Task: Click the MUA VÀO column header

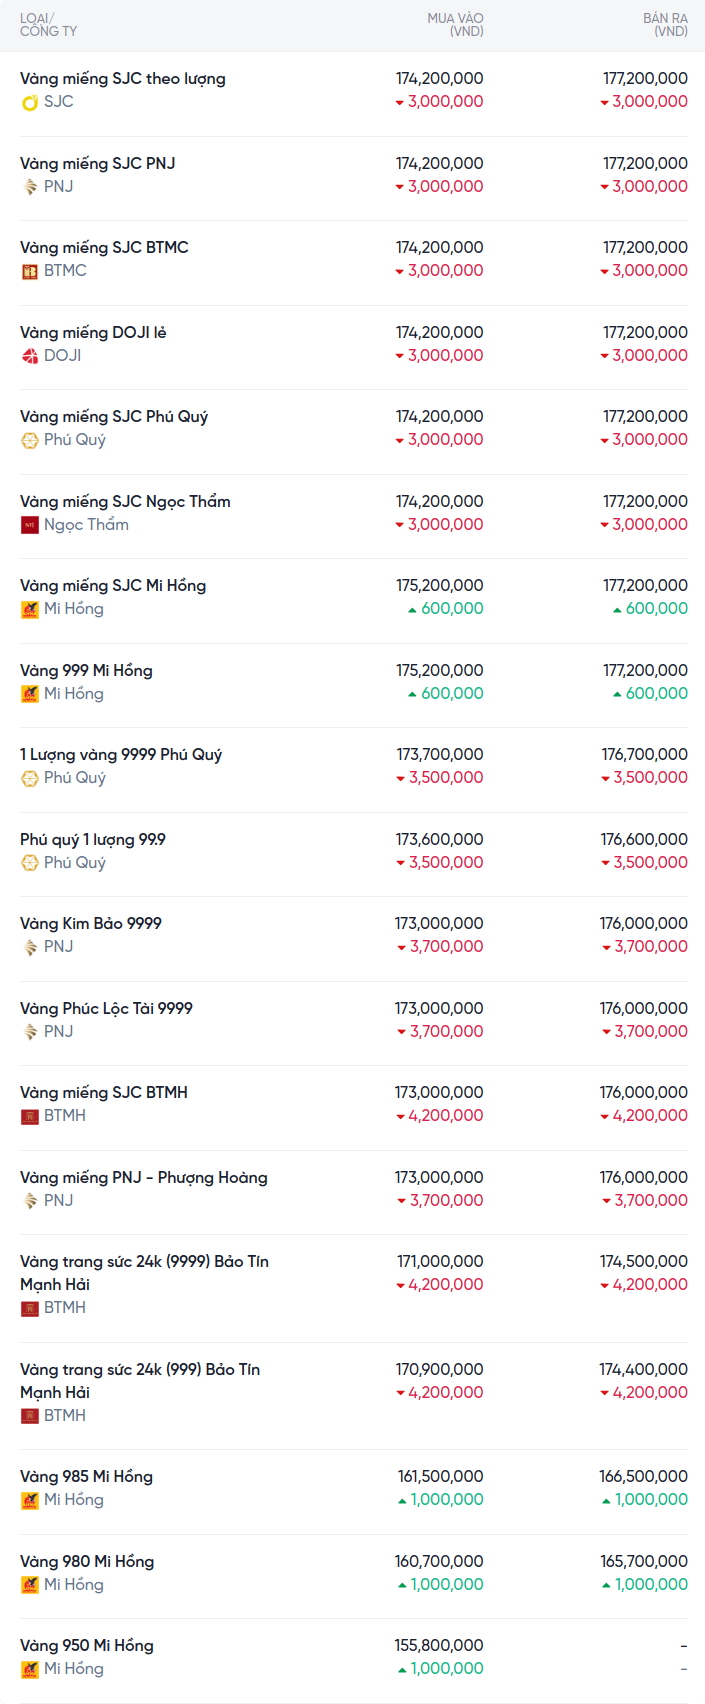Action: (455, 25)
